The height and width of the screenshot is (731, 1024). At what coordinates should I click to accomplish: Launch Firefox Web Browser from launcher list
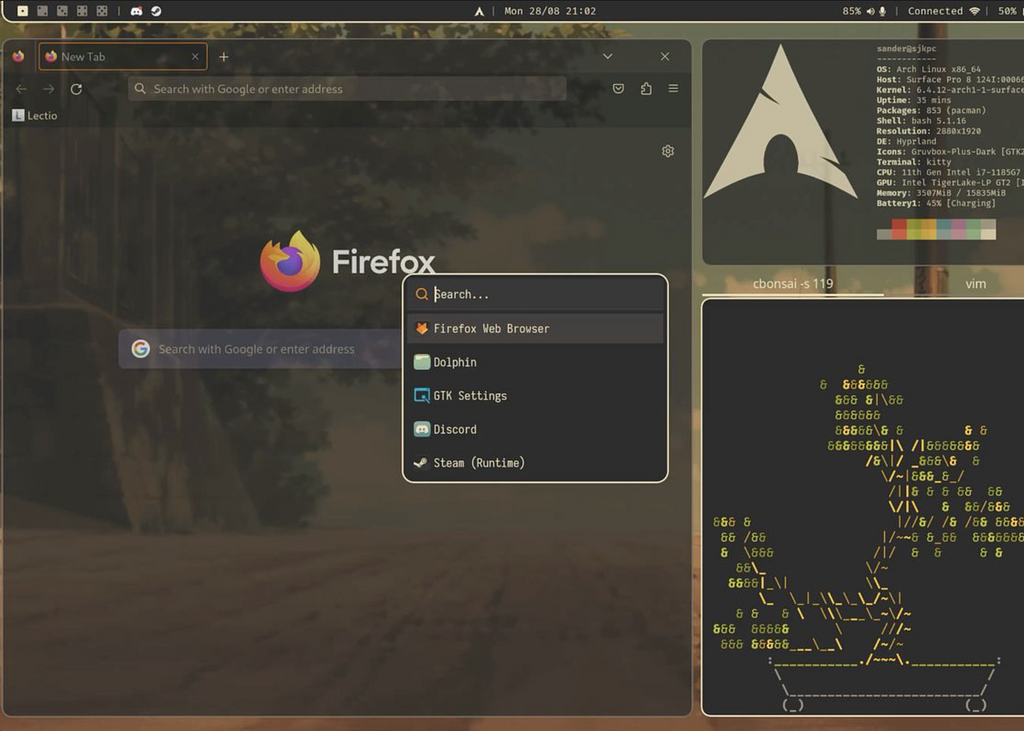[536, 329]
